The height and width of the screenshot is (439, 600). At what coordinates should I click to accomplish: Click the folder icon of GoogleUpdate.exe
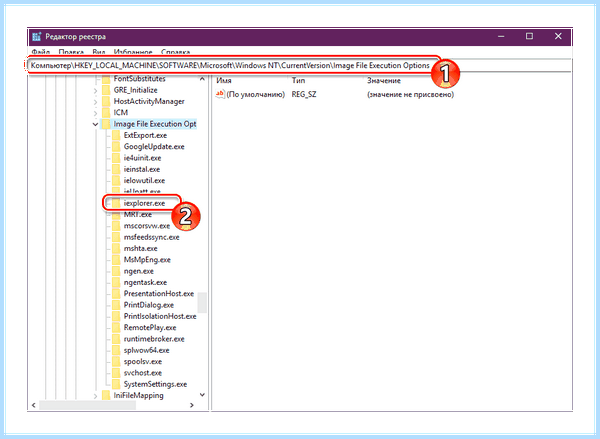click(116, 147)
